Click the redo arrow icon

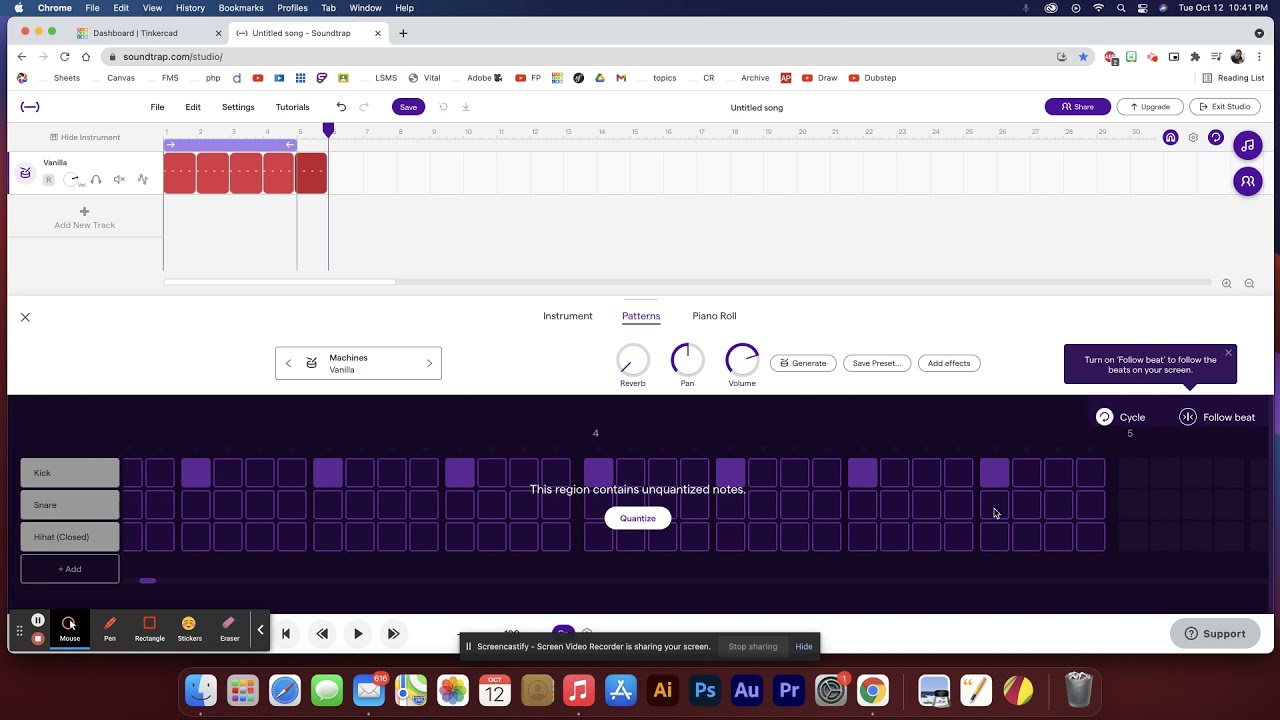pos(364,107)
